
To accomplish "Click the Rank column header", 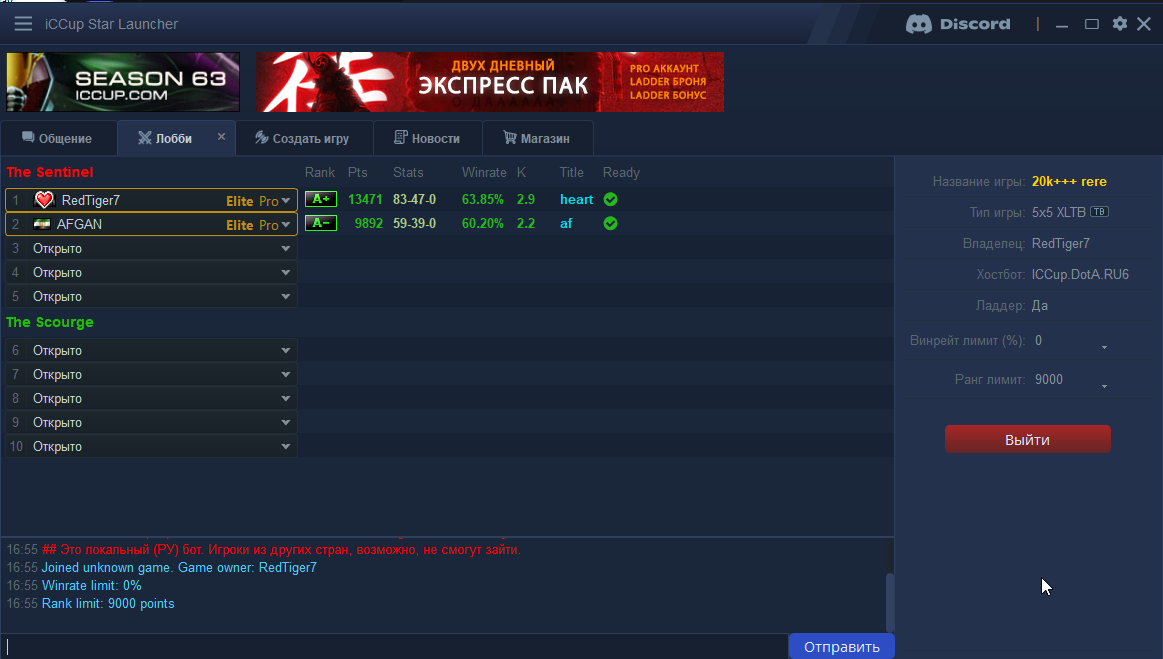I will point(320,172).
